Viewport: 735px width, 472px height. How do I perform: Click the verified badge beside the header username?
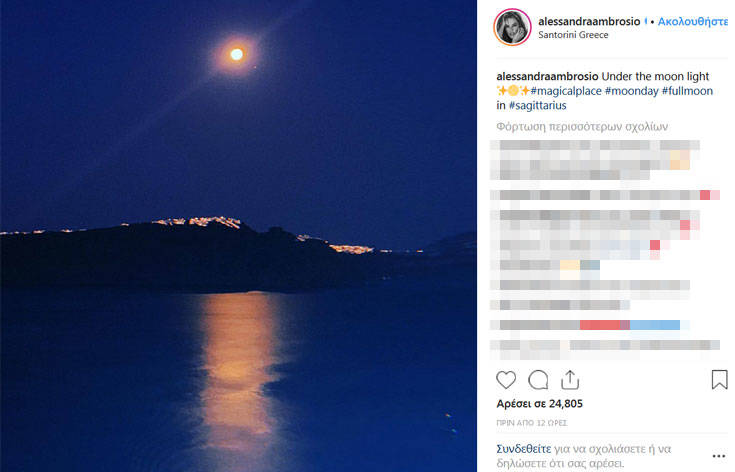(646, 21)
